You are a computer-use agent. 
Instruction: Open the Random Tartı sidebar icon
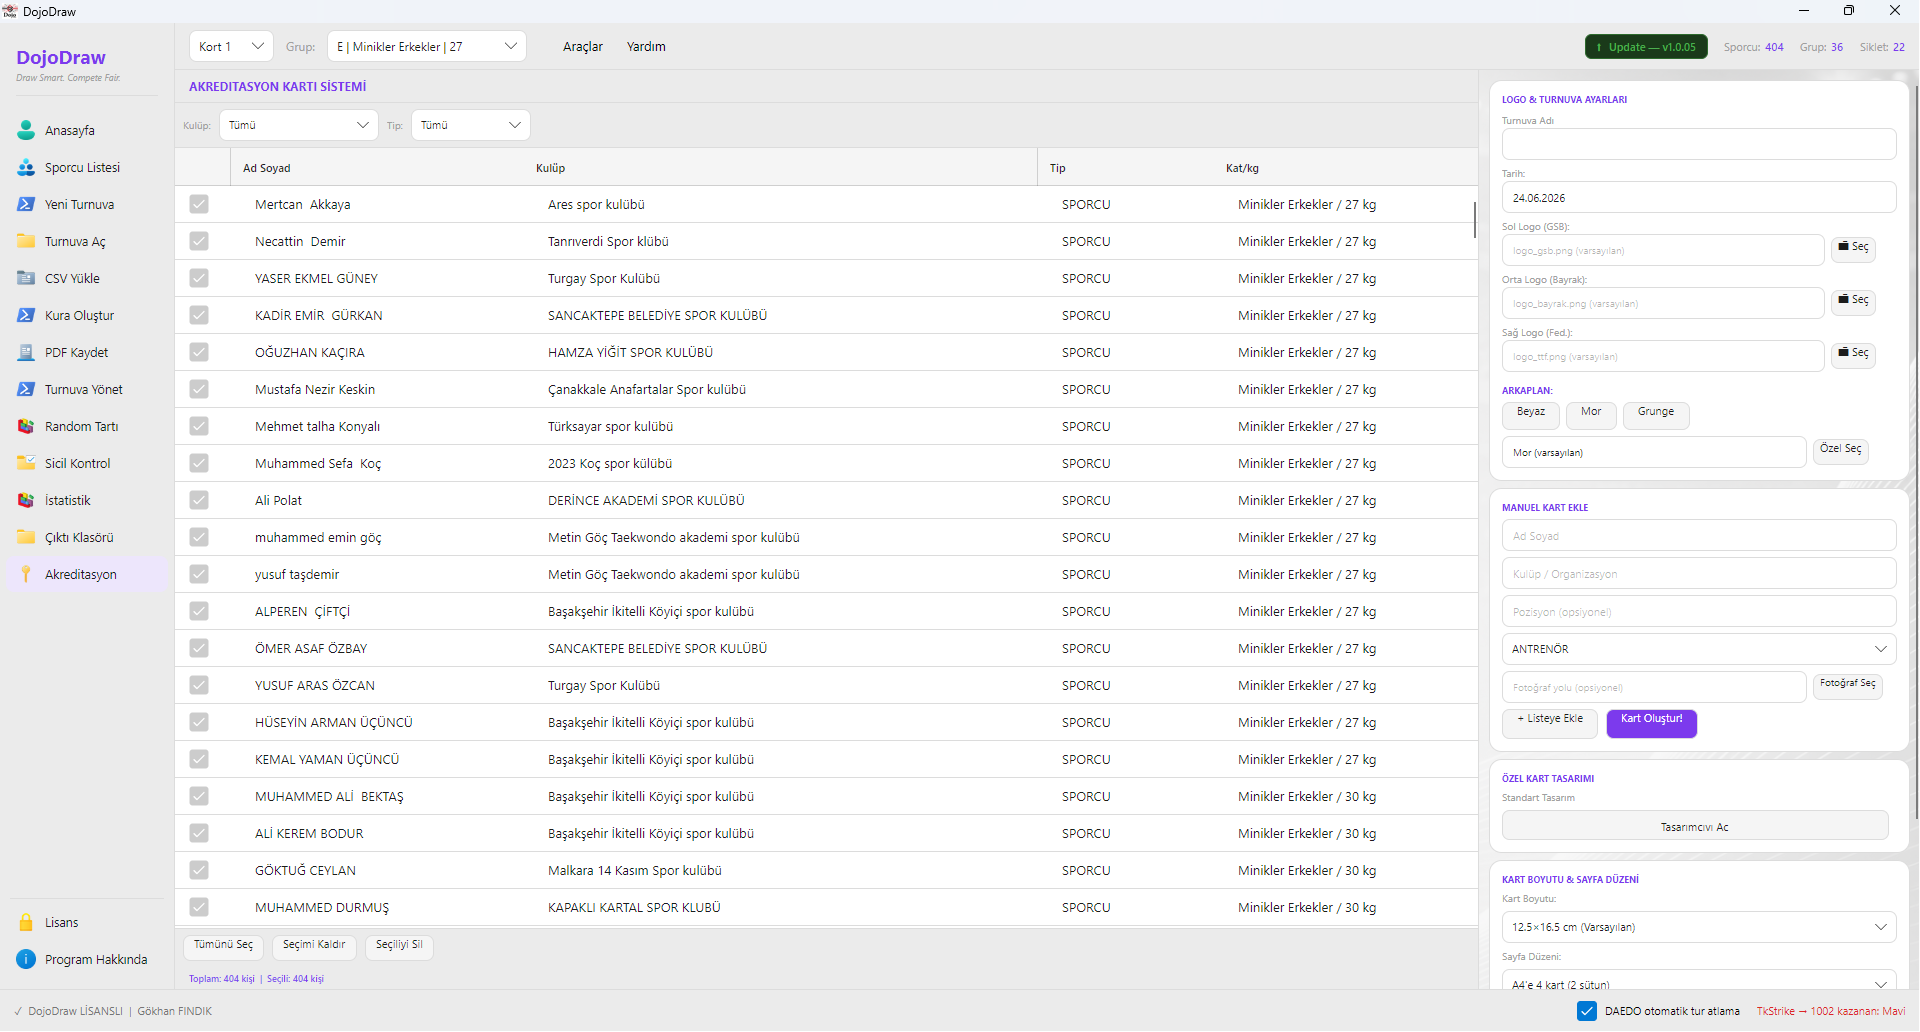[x=26, y=426]
